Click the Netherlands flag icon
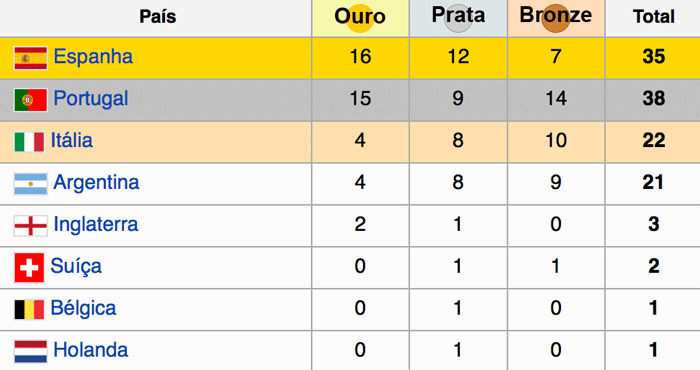Screen dimensions: 700x370 pyautogui.click(x=30, y=352)
